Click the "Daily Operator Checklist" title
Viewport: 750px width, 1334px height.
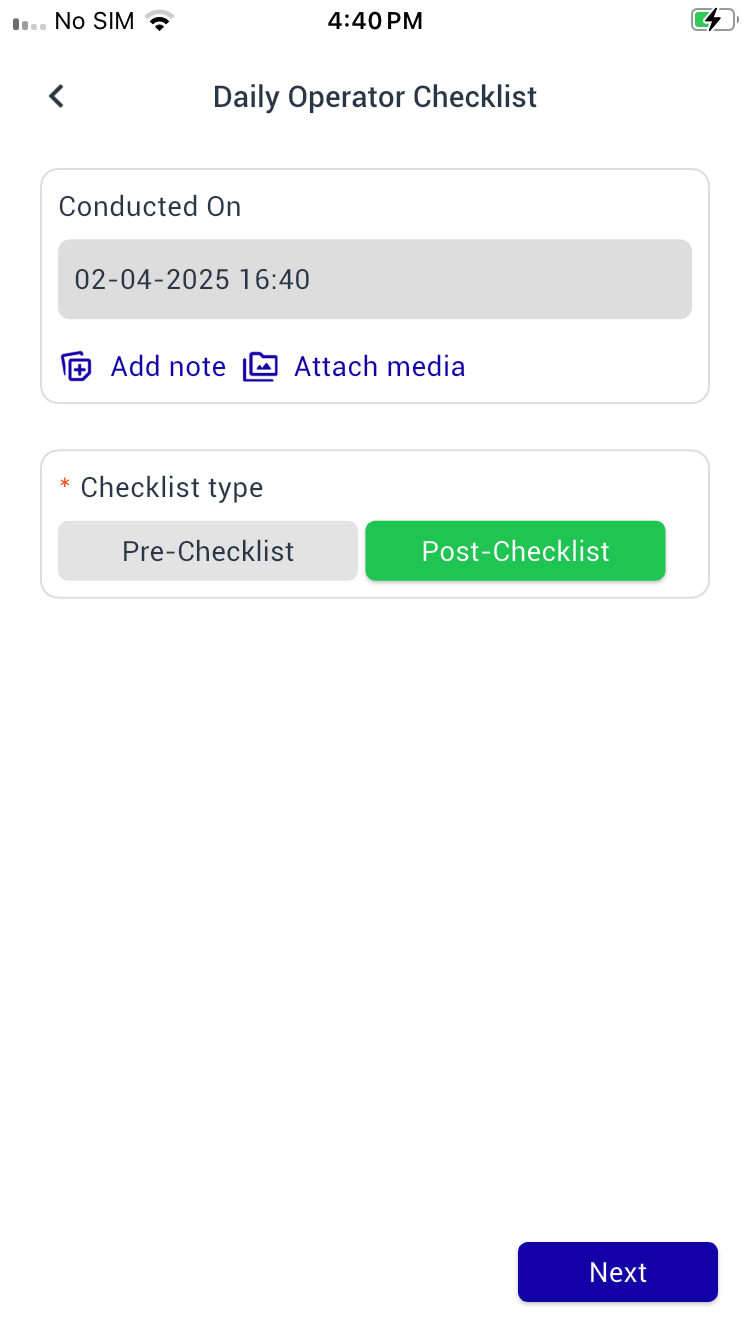point(375,97)
